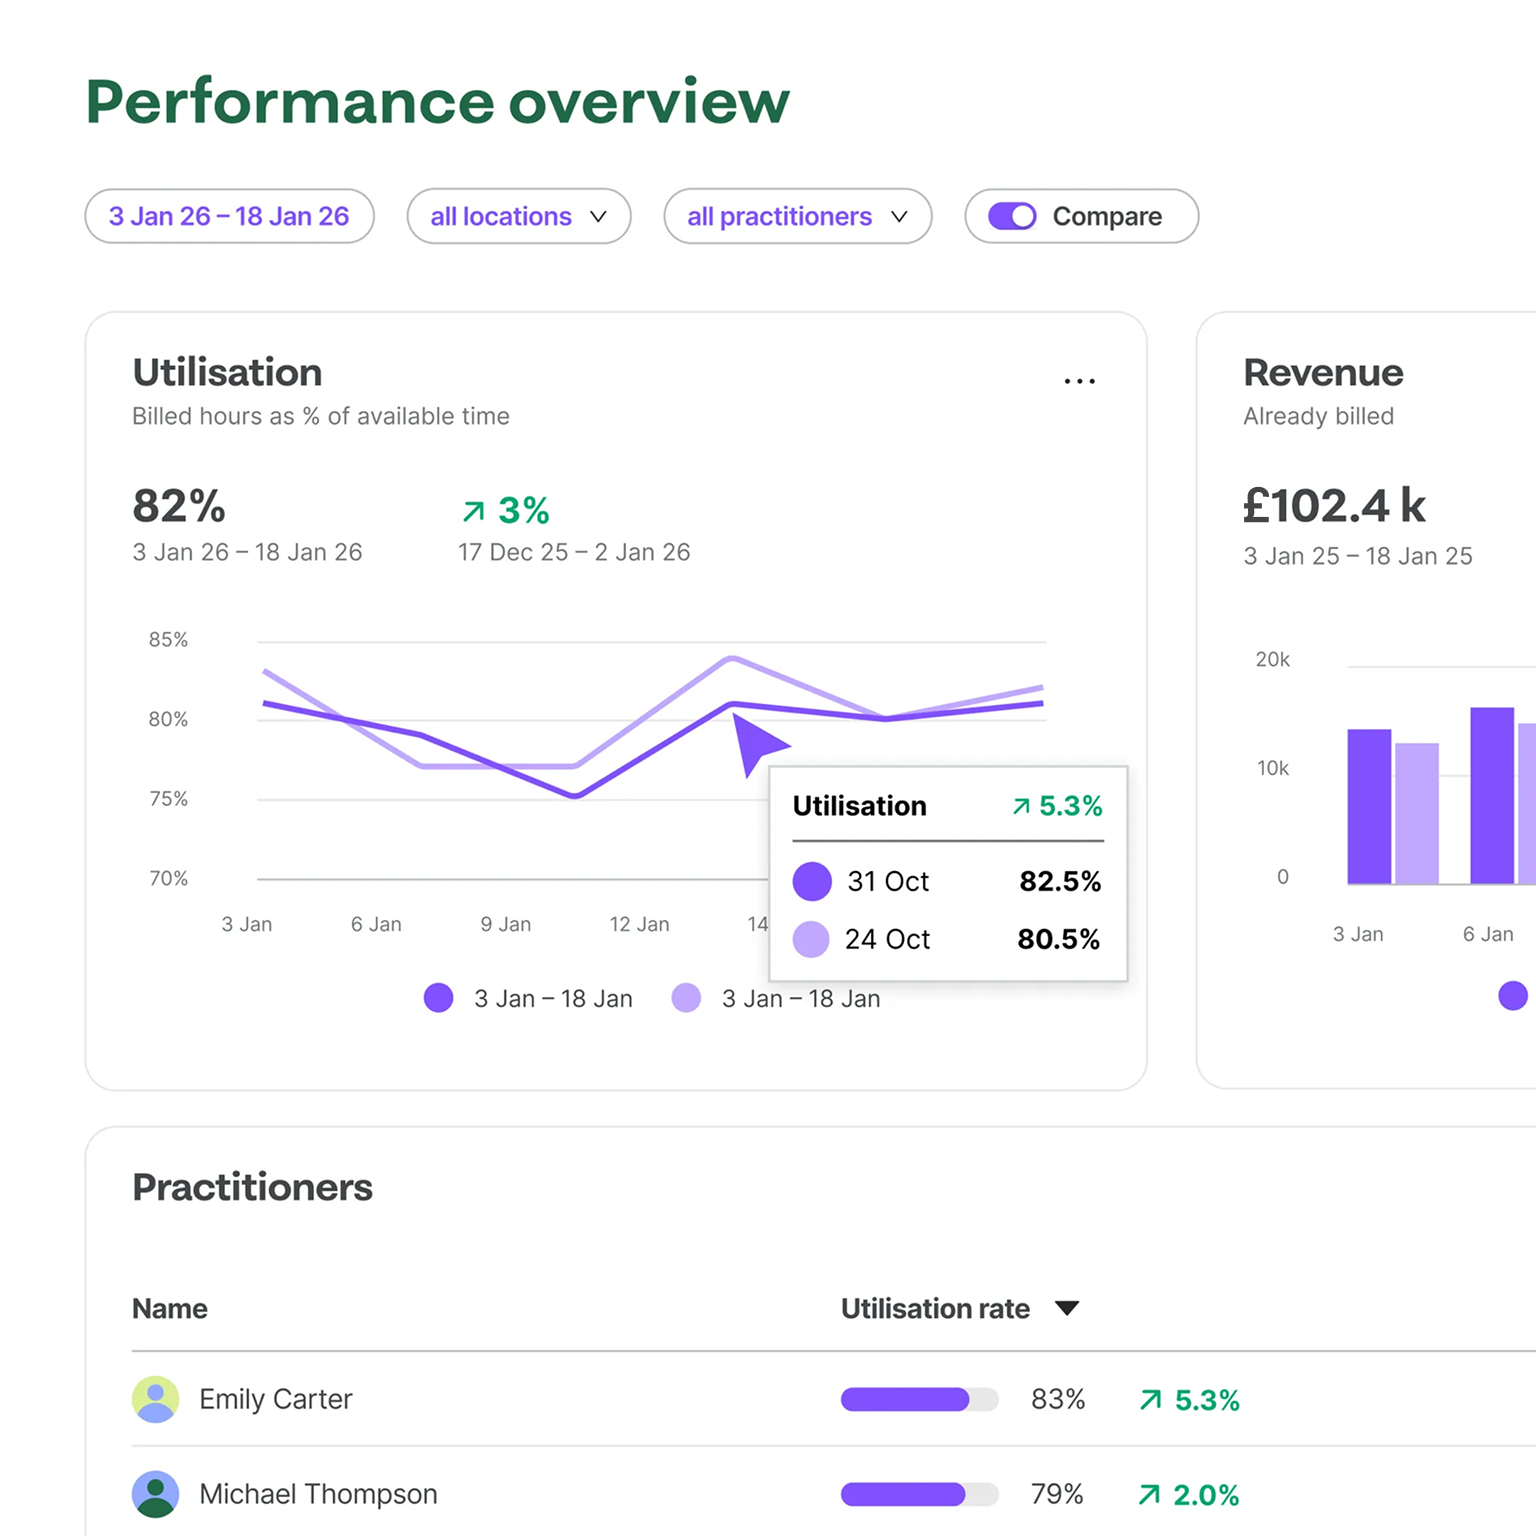The width and height of the screenshot is (1536, 1536).
Task: Click the dark purple 6 Jan revenue bar
Action: coord(1492,796)
